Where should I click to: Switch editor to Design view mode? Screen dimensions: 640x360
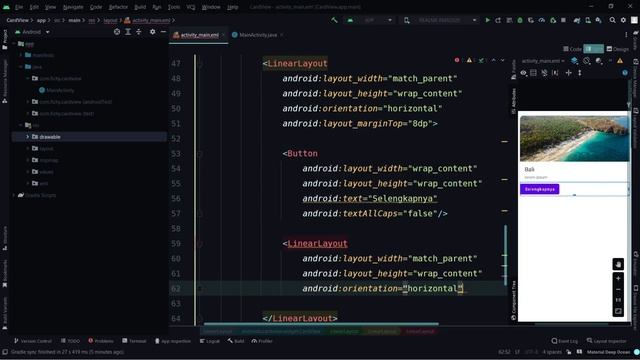click(x=618, y=49)
